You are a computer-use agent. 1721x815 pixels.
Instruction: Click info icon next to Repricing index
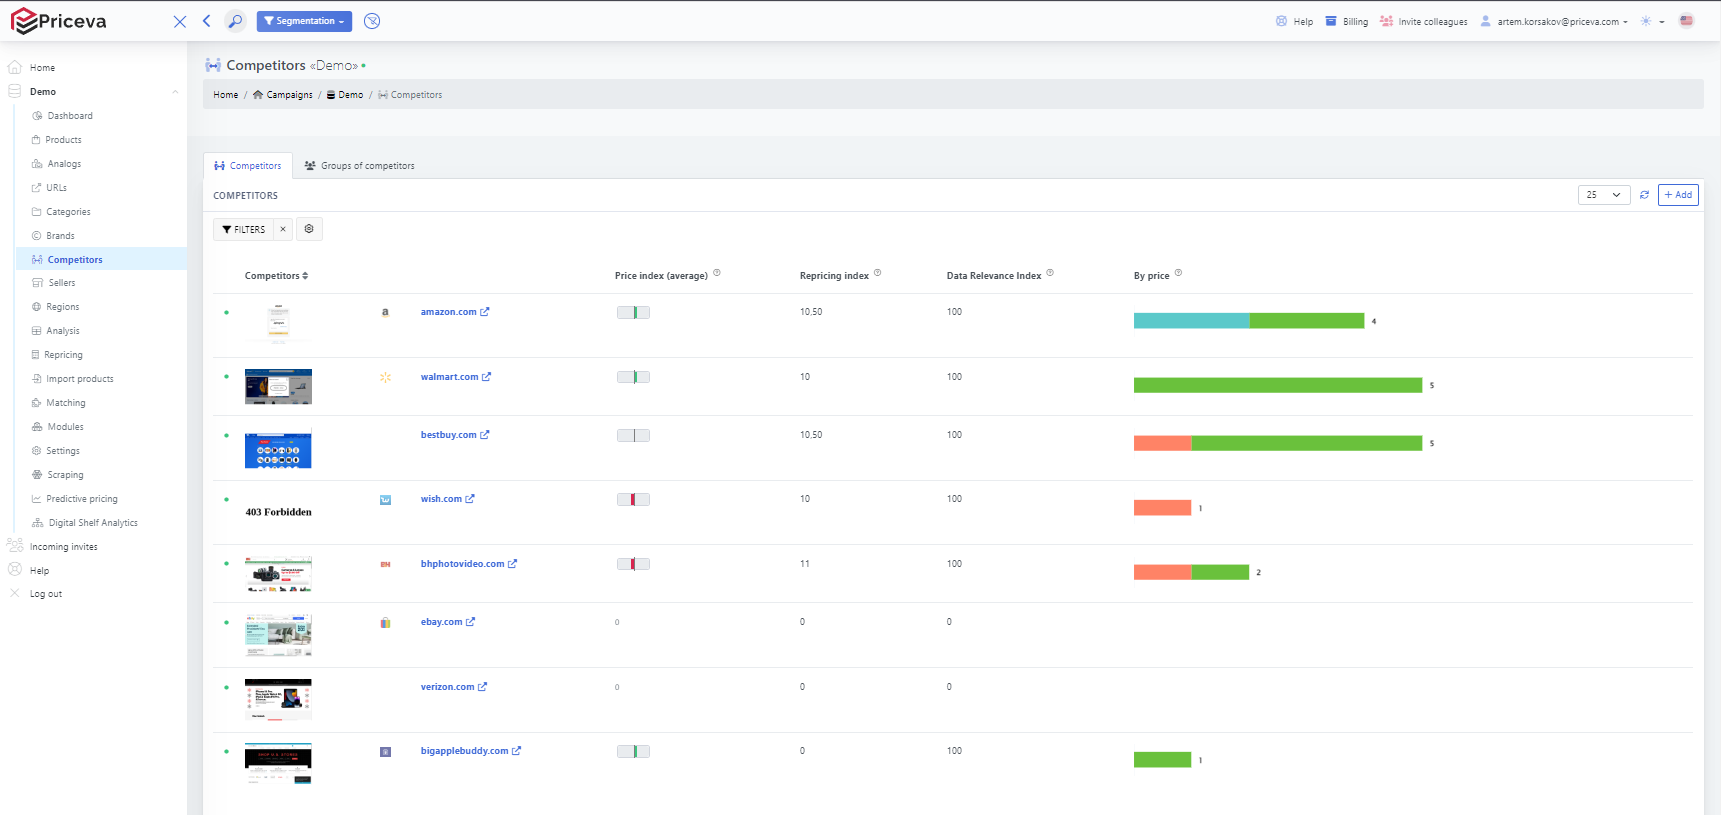pos(878,273)
